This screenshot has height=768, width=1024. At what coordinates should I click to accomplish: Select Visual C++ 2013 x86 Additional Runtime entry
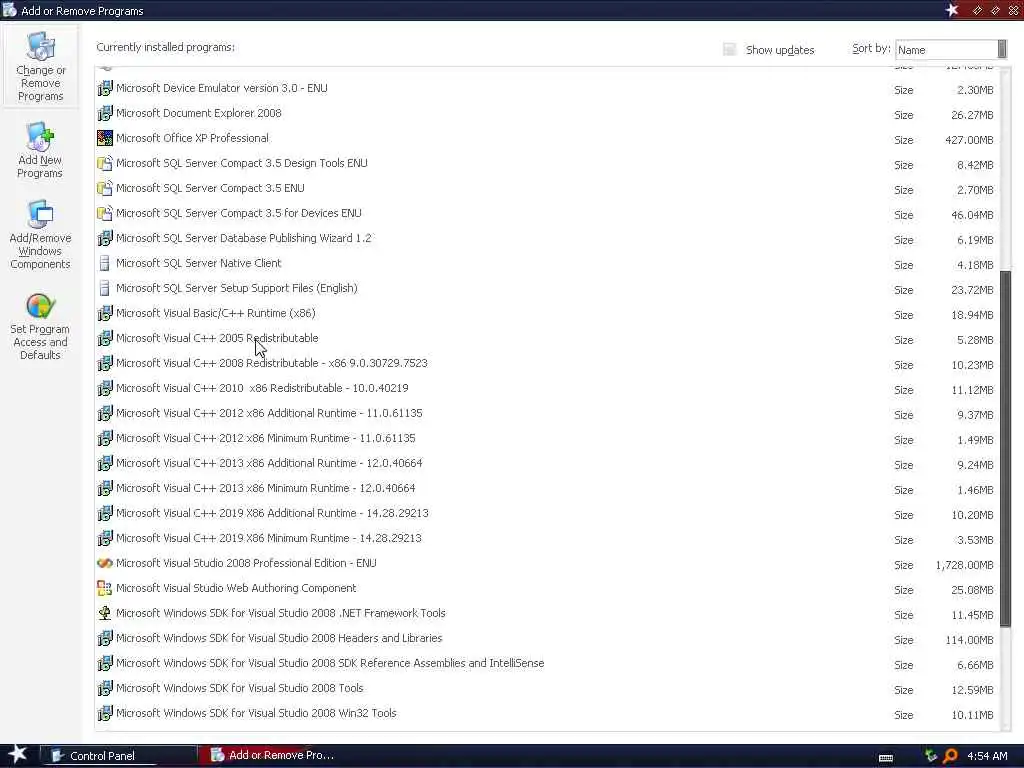(x=547, y=463)
